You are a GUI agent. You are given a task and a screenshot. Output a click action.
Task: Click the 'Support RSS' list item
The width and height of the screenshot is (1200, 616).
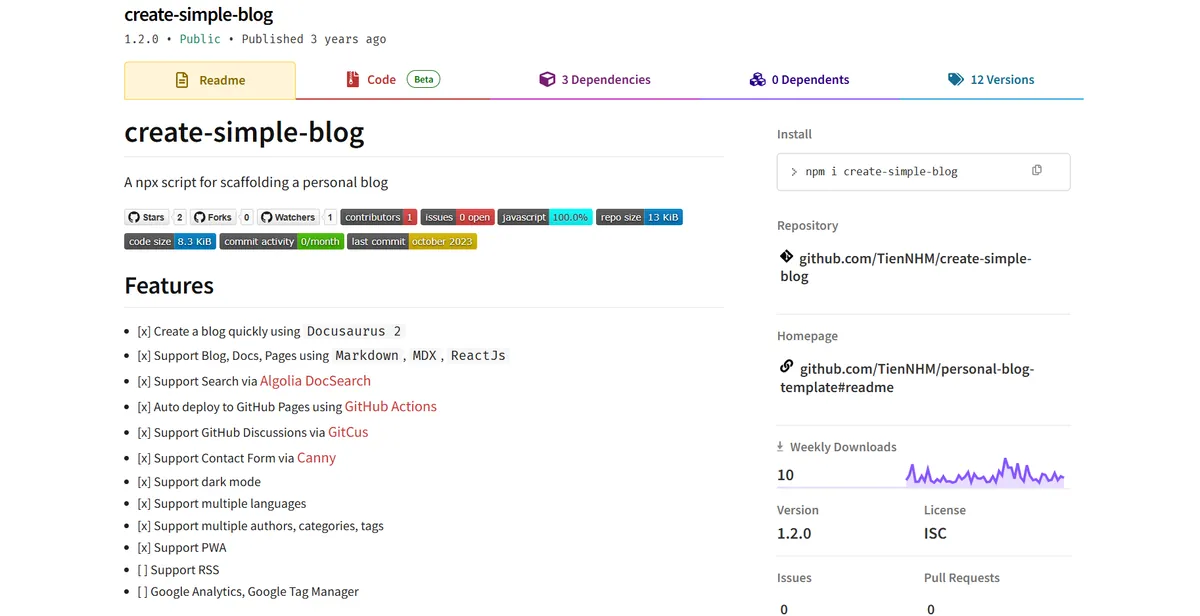click(178, 570)
